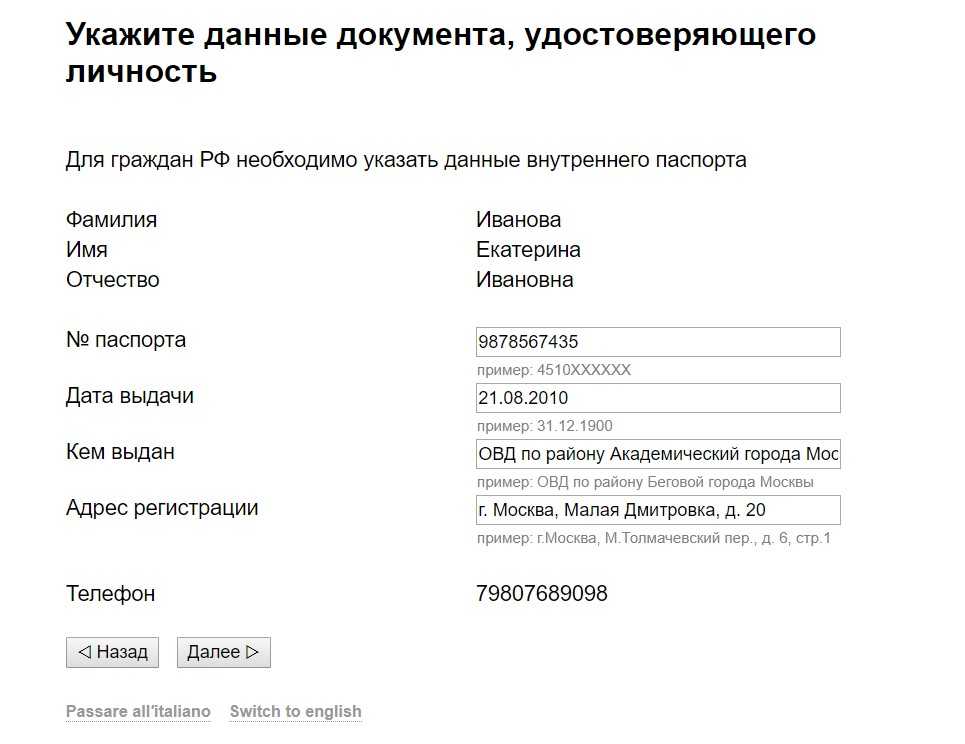Click the Адрес регистрации label
The height and width of the screenshot is (744, 965).
[162, 508]
